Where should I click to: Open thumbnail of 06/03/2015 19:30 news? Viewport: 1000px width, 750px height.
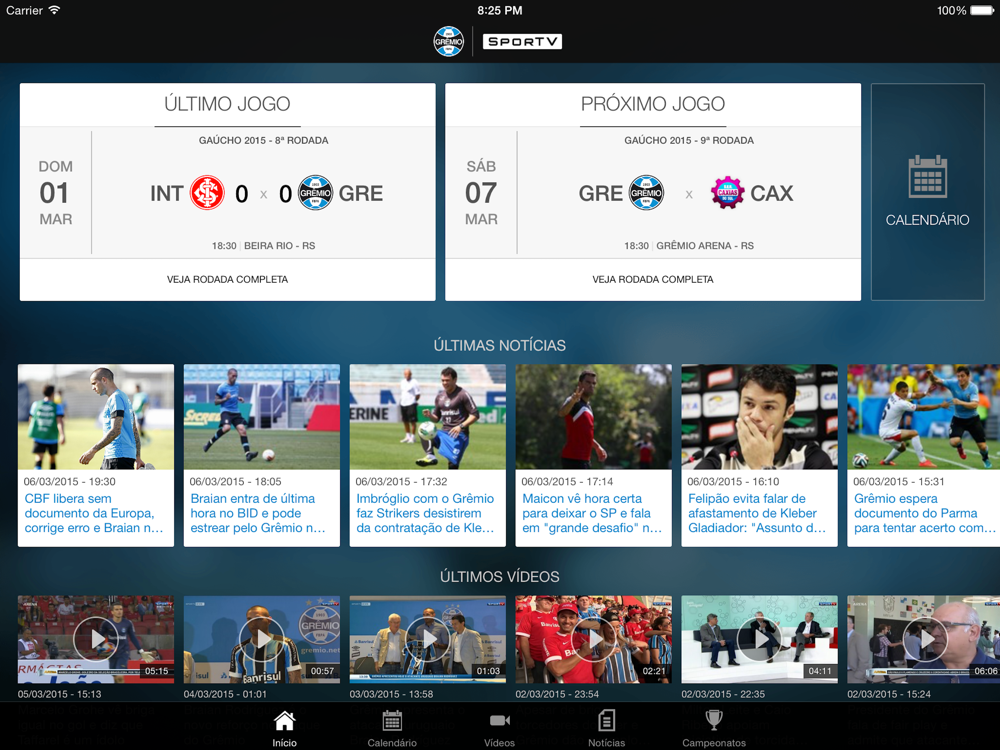[x=96, y=417]
